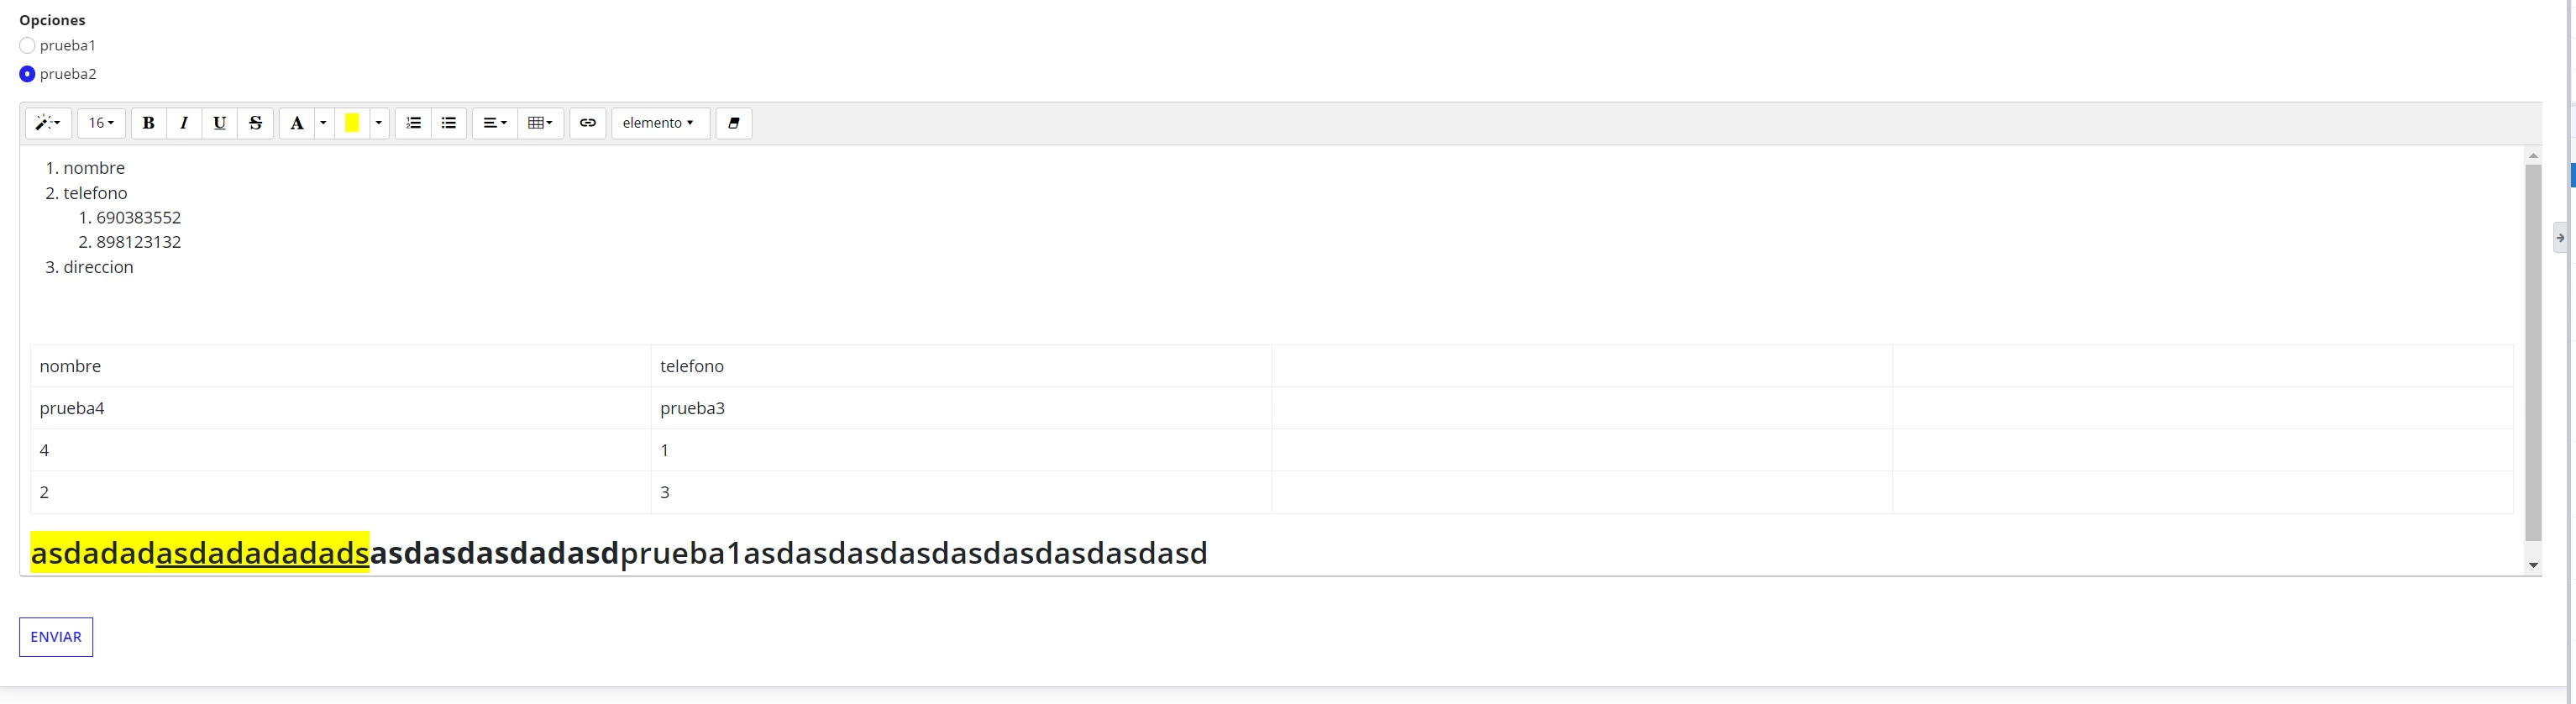Open the table insert dropdown
Screen dimensions: 2576x704
[541, 123]
